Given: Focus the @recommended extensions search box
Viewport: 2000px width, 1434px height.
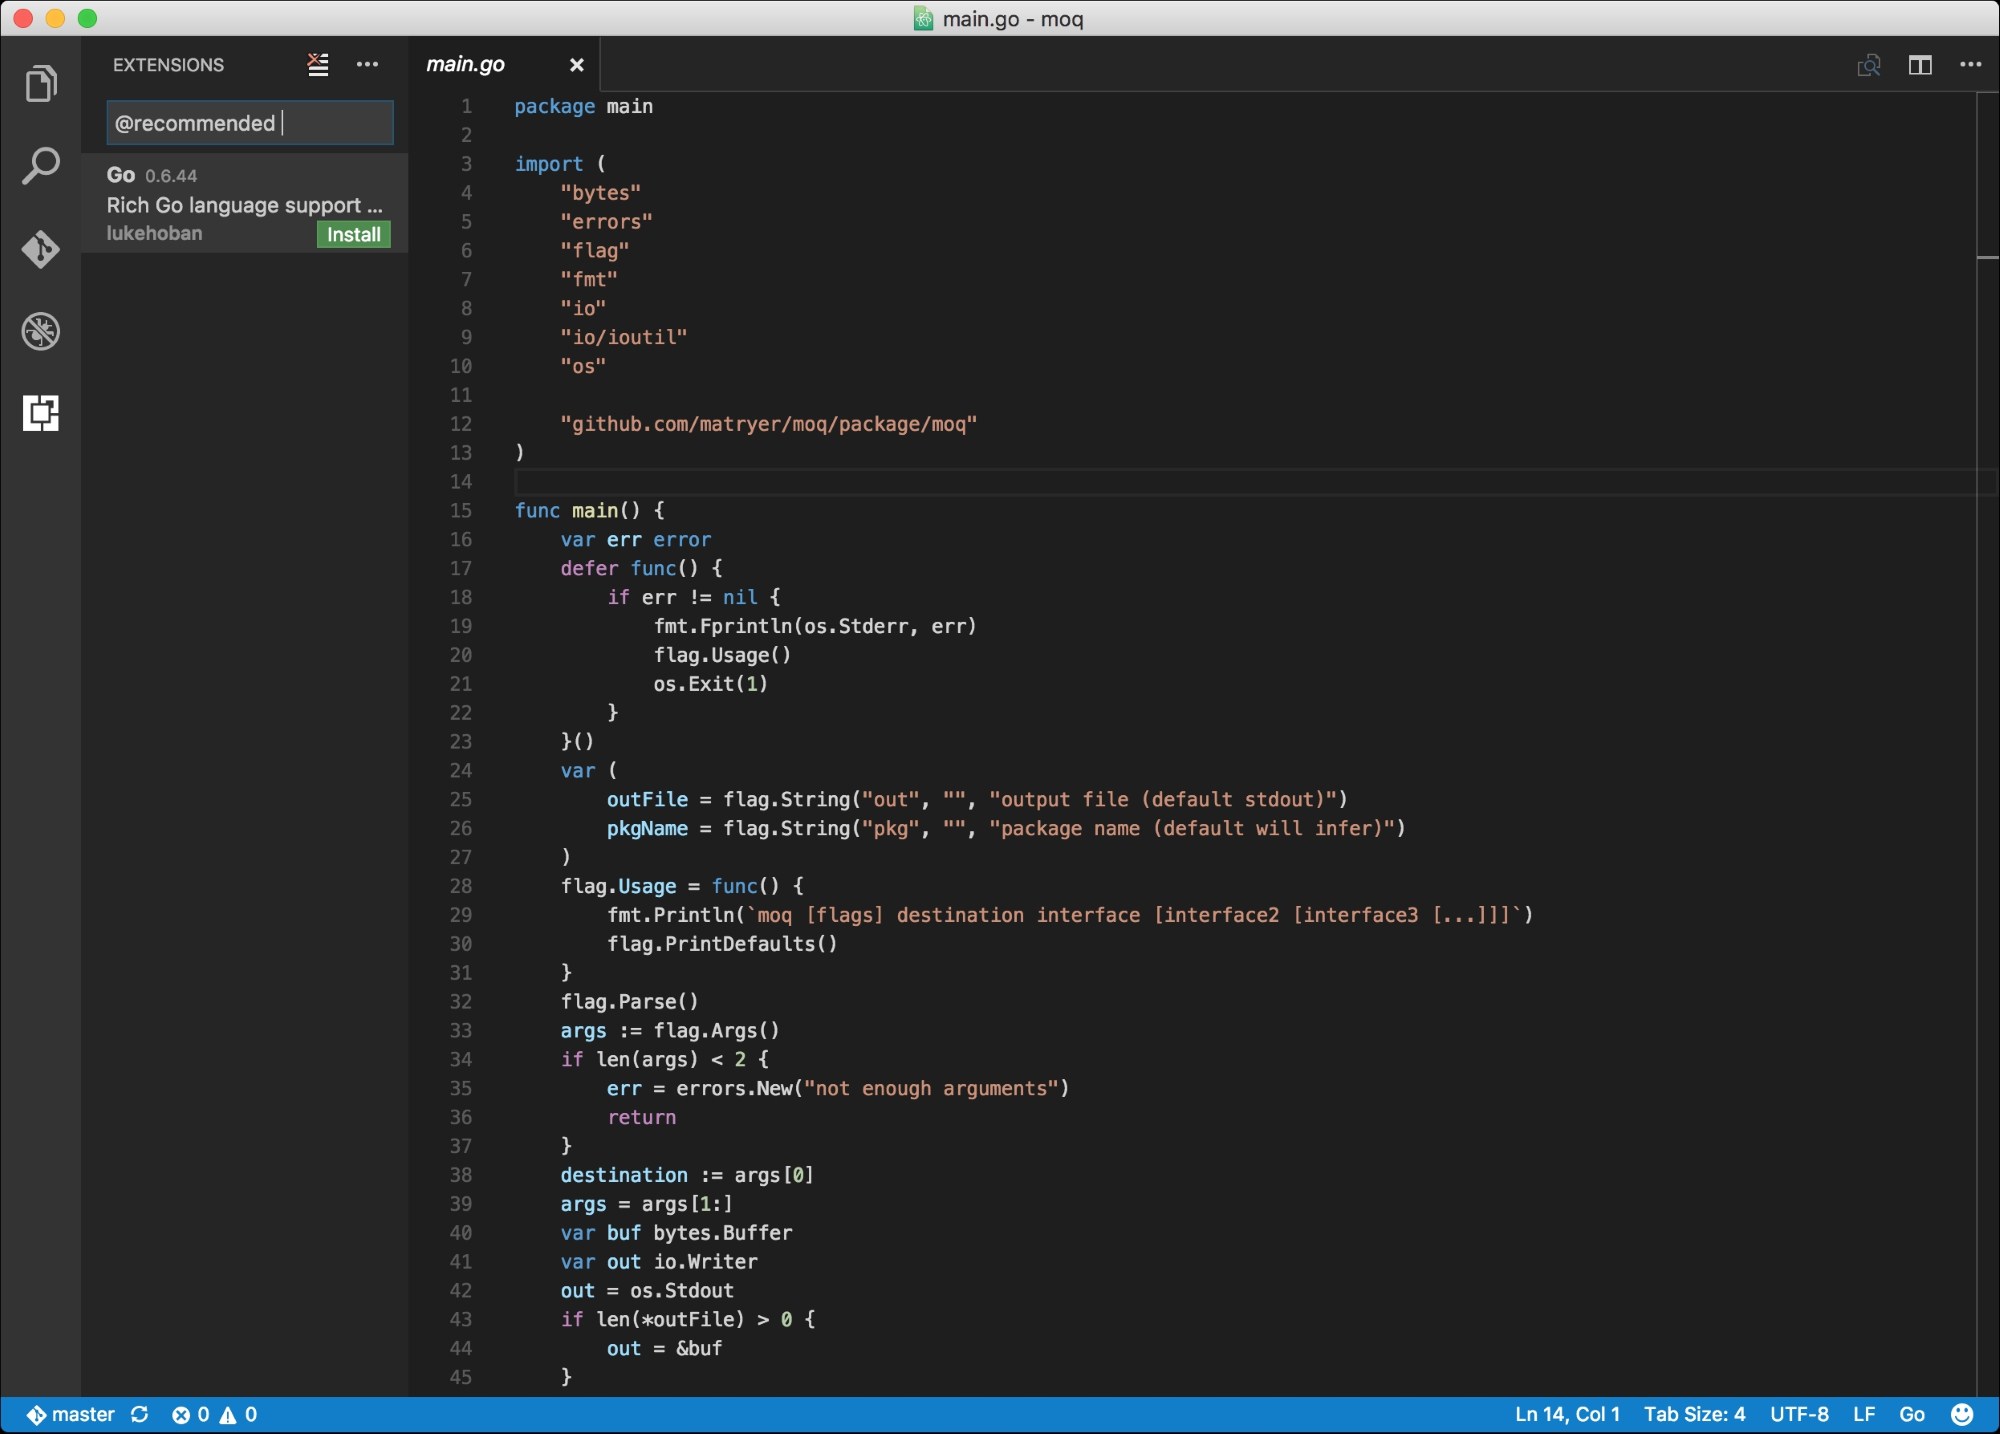Looking at the screenshot, I should click(250, 123).
